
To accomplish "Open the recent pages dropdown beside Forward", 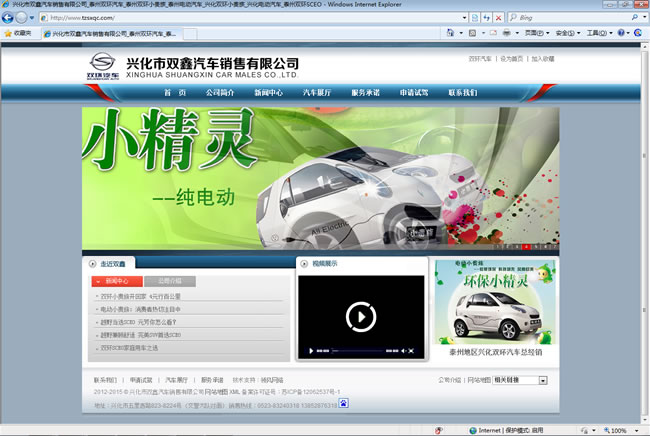I will (32, 18).
